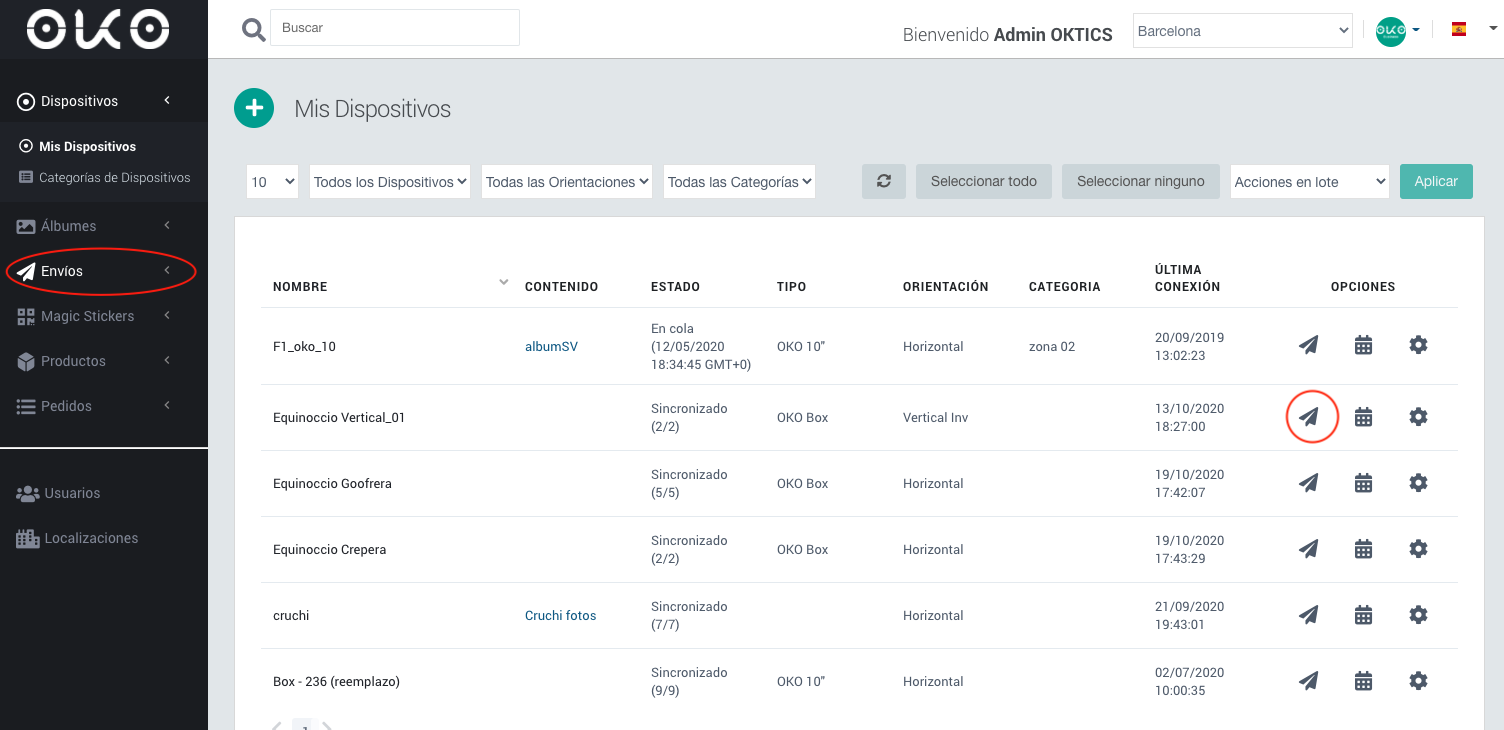This screenshot has height=730, width=1504.
Task: Click the ESTADO column header
Action: [x=675, y=286]
